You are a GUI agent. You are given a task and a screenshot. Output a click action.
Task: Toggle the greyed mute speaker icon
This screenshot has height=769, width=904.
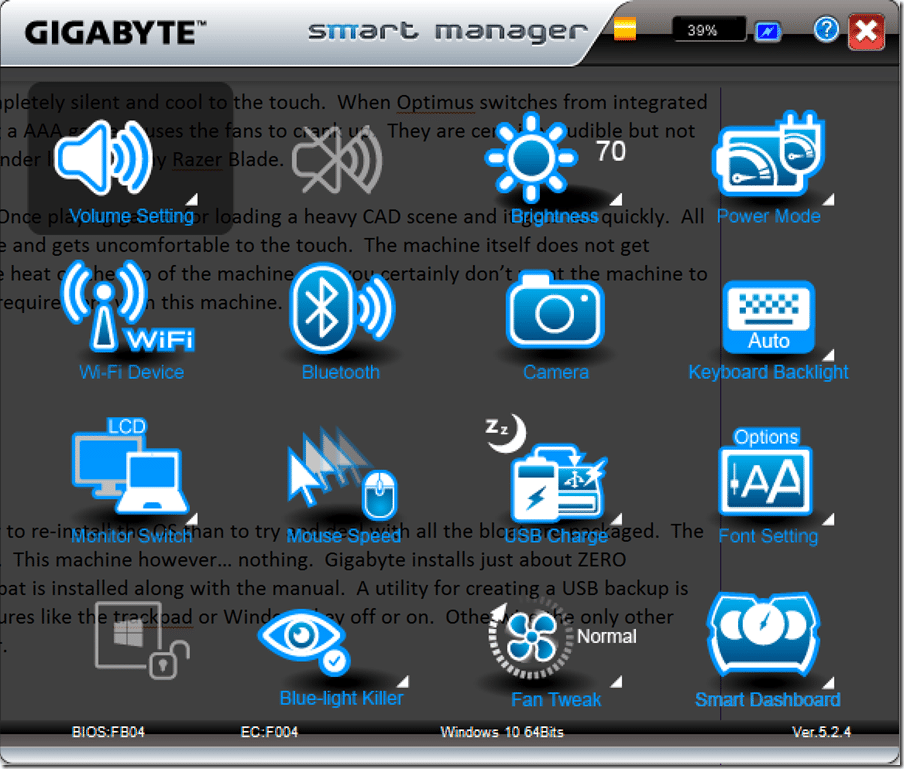337,161
